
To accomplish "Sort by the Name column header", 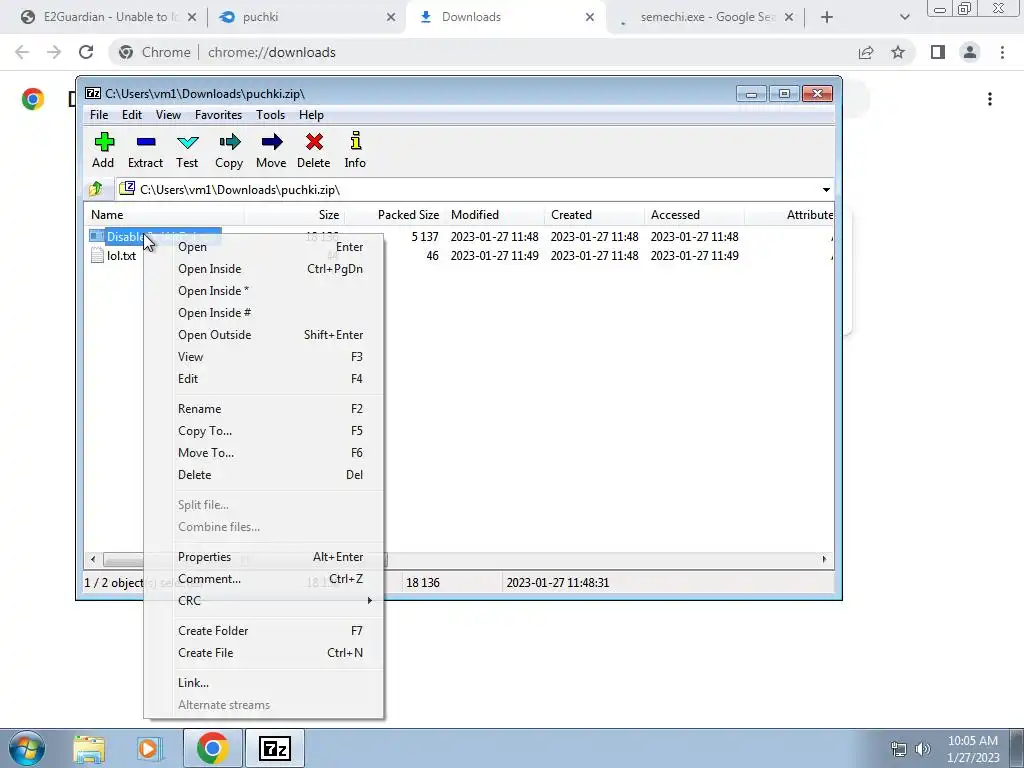I will tap(164, 215).
